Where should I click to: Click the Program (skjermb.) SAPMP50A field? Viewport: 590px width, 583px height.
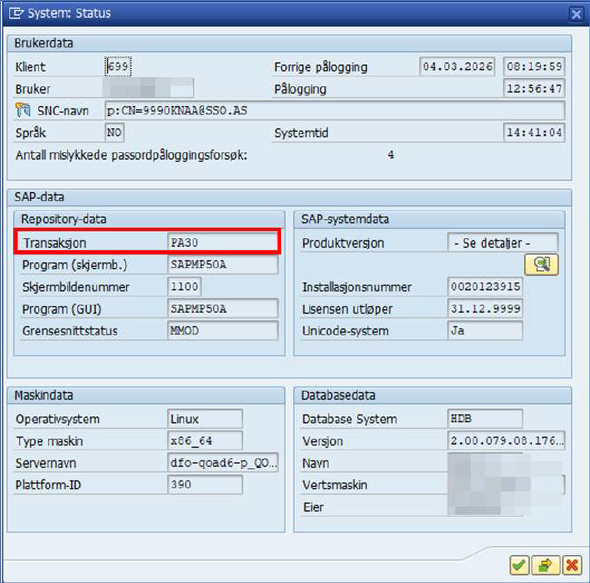tap(223, 265)
